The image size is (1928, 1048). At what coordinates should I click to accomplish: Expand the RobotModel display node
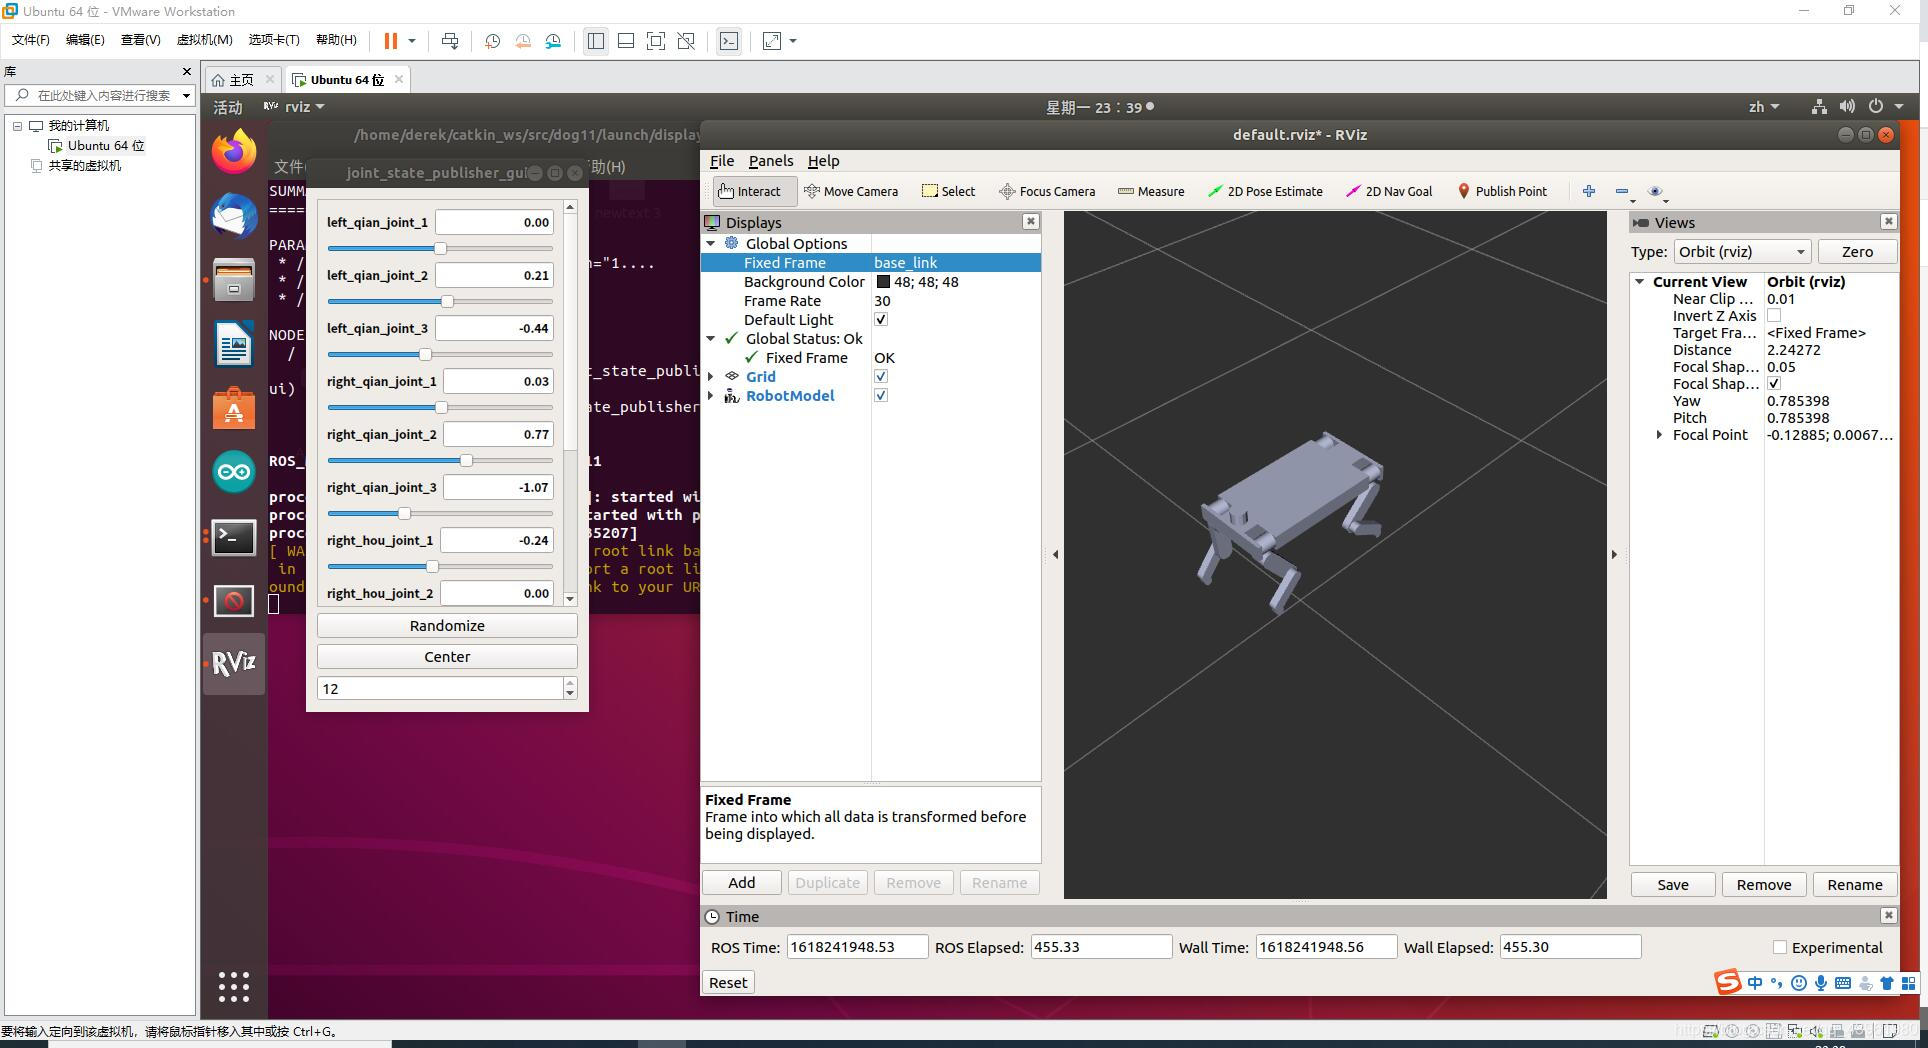point(711,396)
